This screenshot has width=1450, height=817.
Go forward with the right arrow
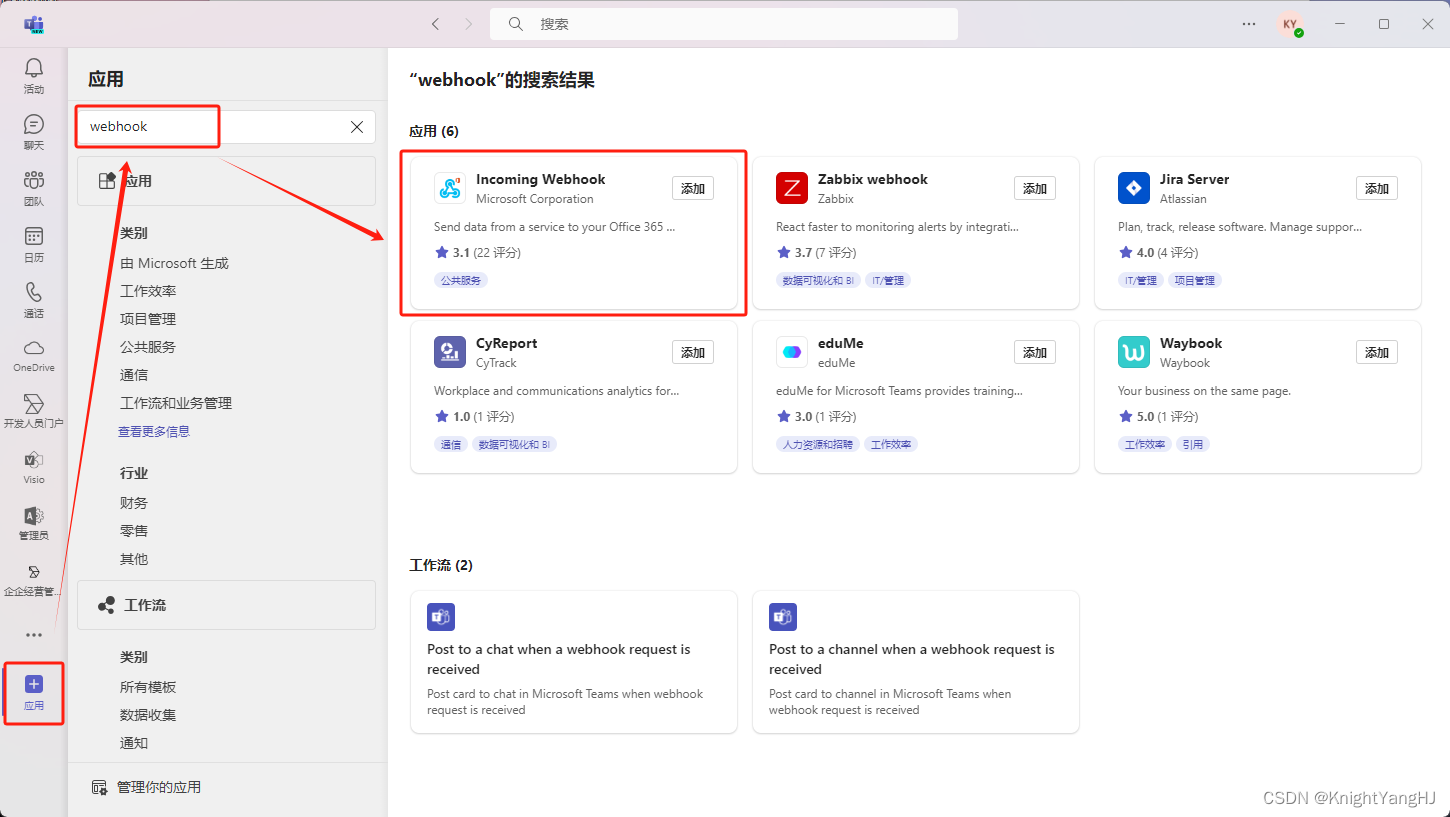[468, 24]
